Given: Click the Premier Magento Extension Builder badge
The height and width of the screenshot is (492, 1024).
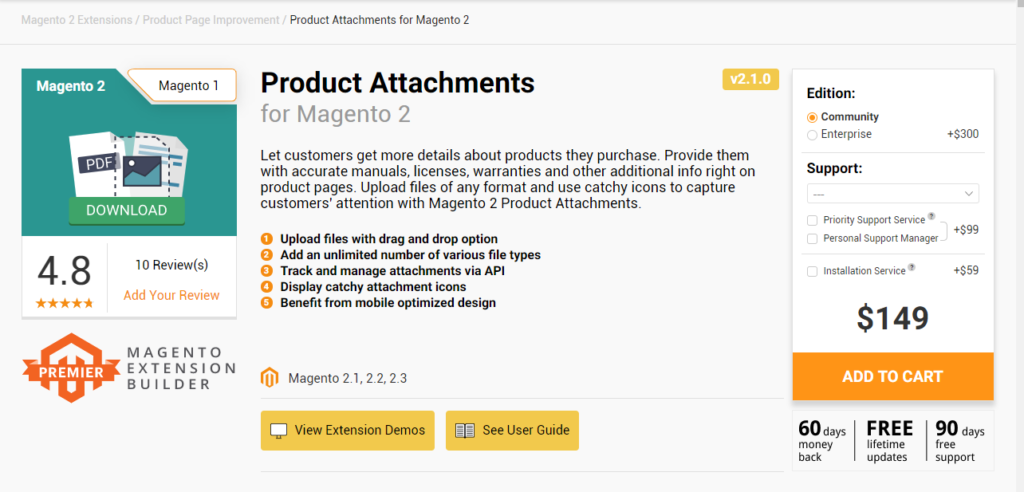Looking at the screenshot, I should point(129,368).
